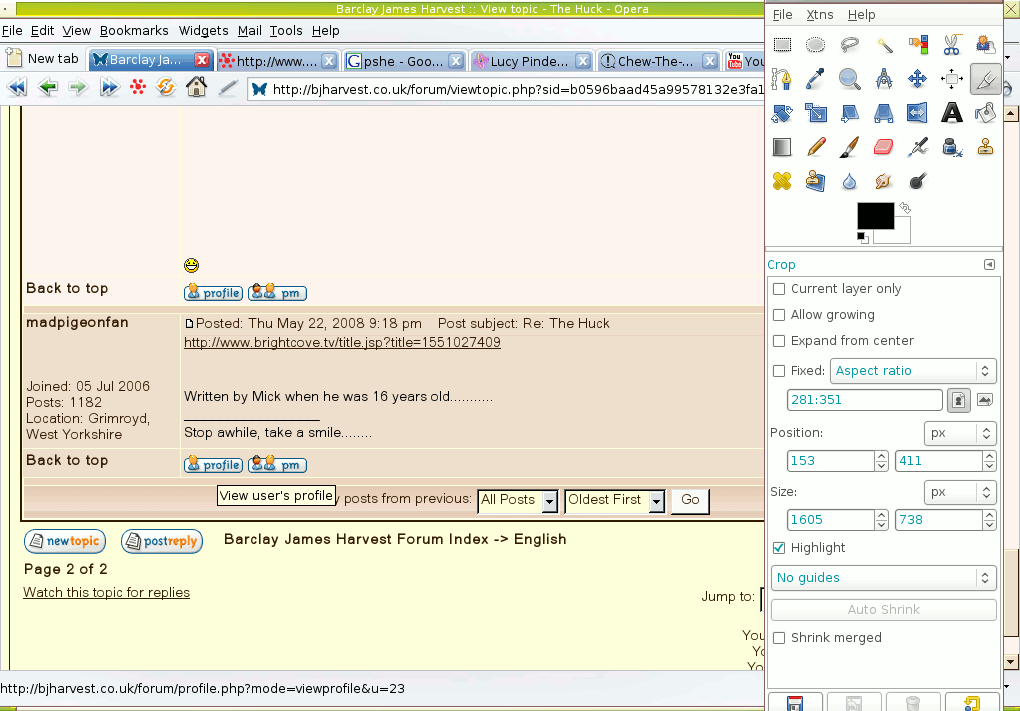This screenshot has width=1020, height=711.
Task: Uncheck the Highlight checkbox
Action: (779, 548)
